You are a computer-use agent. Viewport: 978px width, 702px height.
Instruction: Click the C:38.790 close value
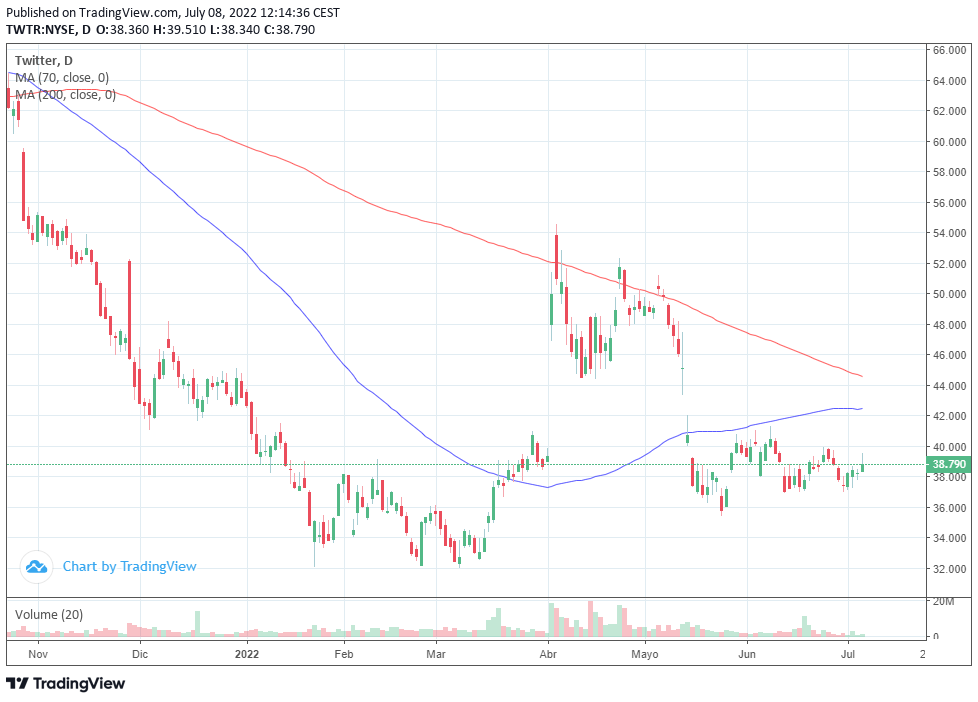coord(289,29)
